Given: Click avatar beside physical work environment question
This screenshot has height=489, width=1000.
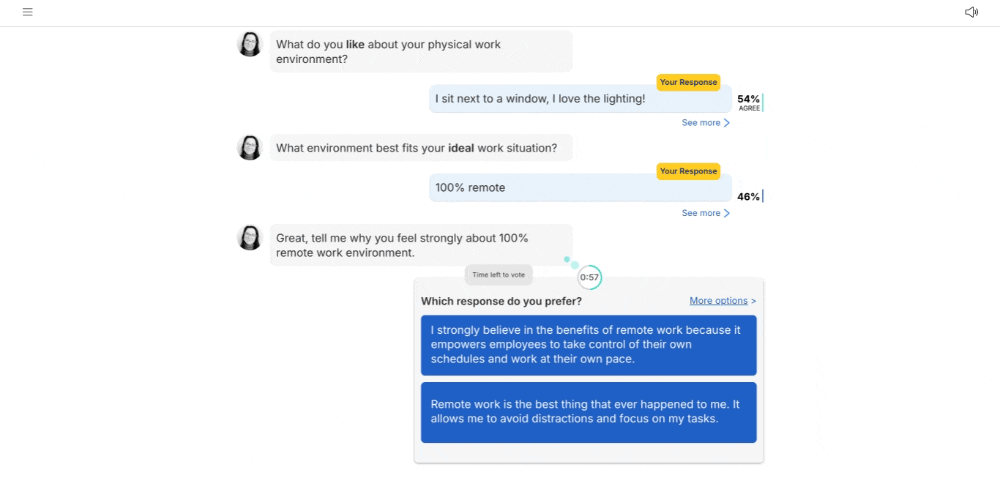Looking at the screenshot, I should [249, 44].
